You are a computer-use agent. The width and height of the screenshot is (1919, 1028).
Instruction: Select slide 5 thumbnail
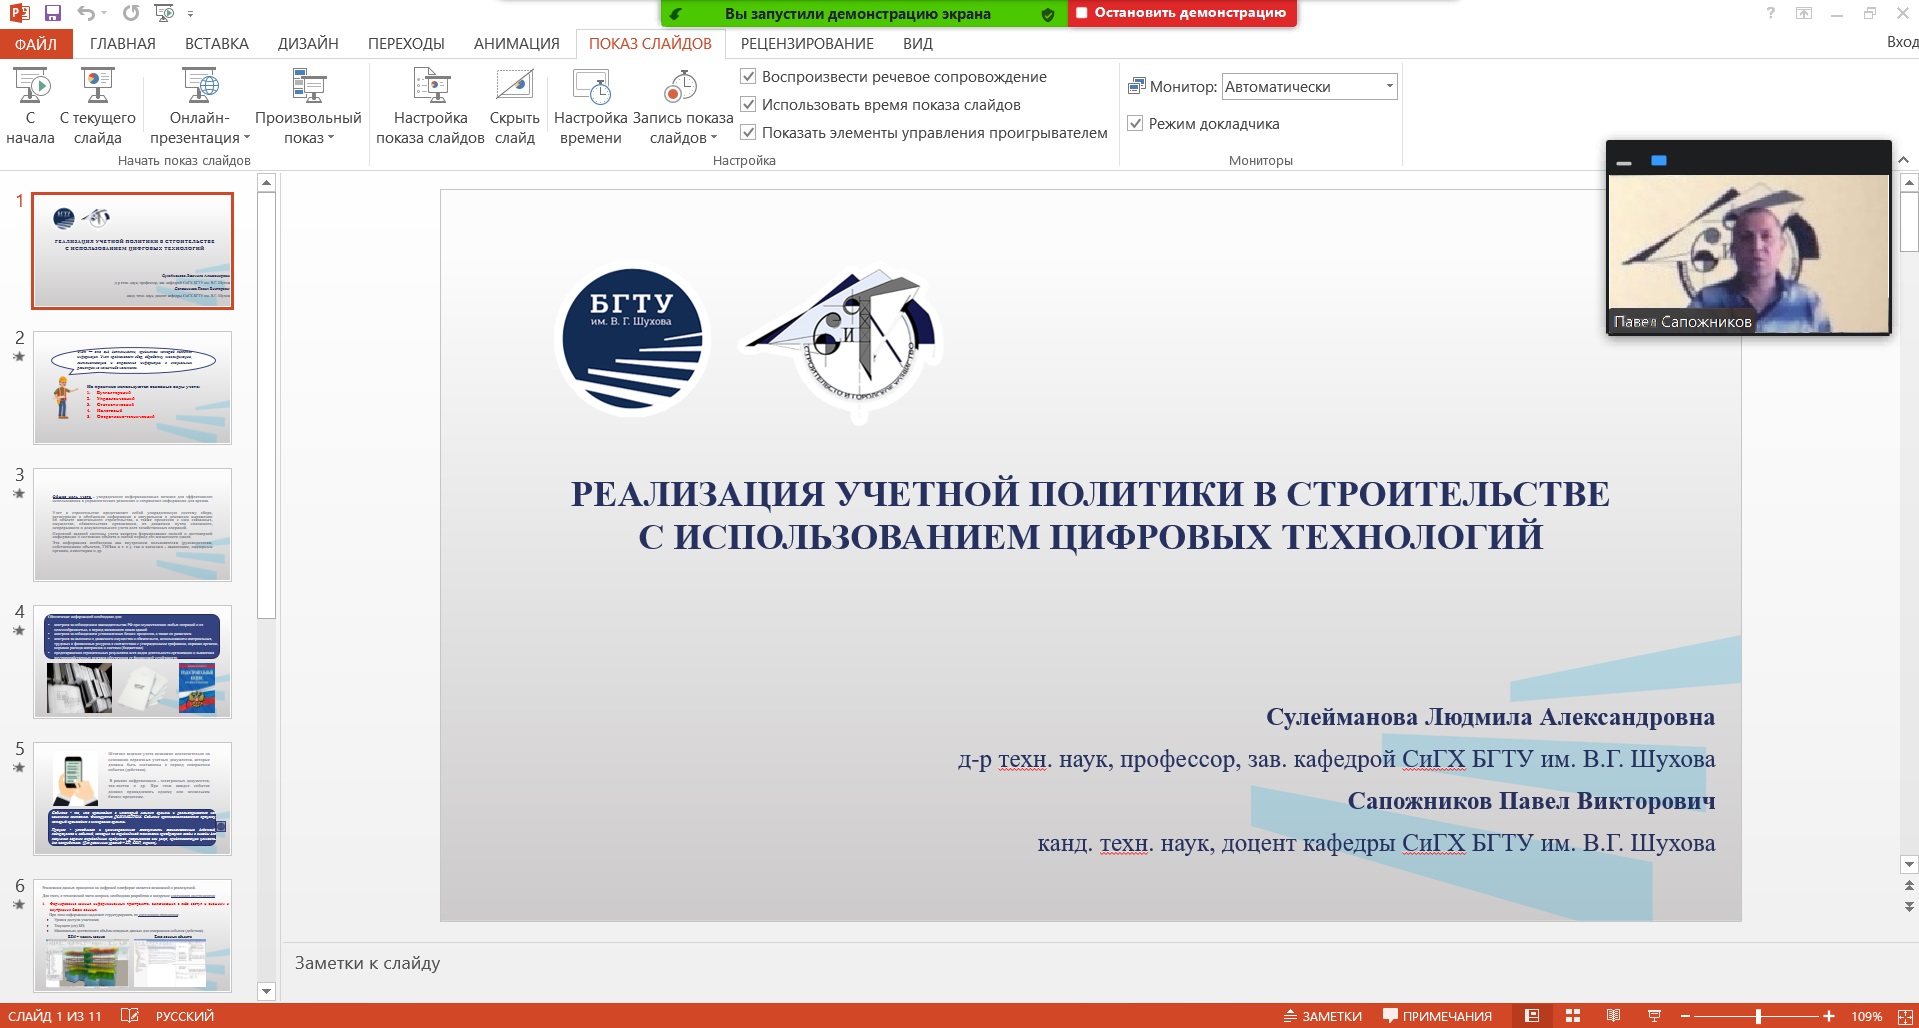(133, 799)
